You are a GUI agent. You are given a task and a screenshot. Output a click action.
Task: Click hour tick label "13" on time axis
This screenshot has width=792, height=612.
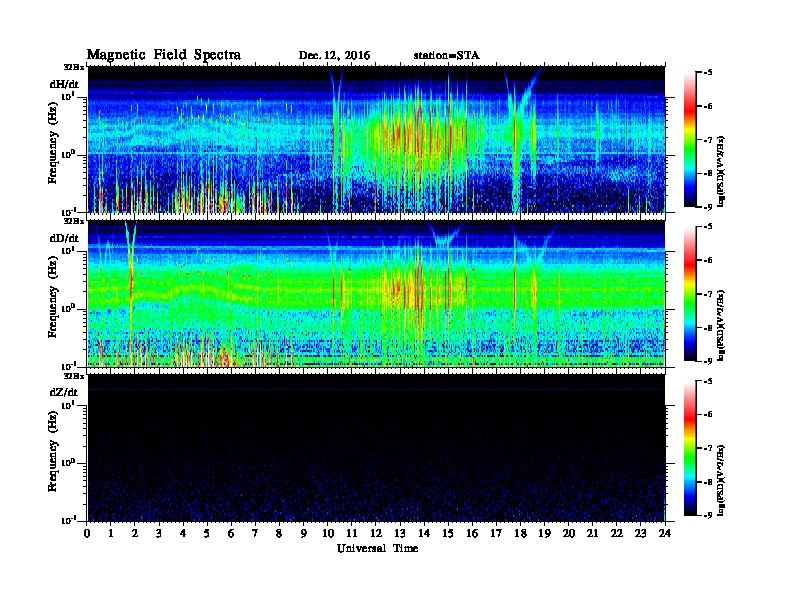(x=400, y=533)
